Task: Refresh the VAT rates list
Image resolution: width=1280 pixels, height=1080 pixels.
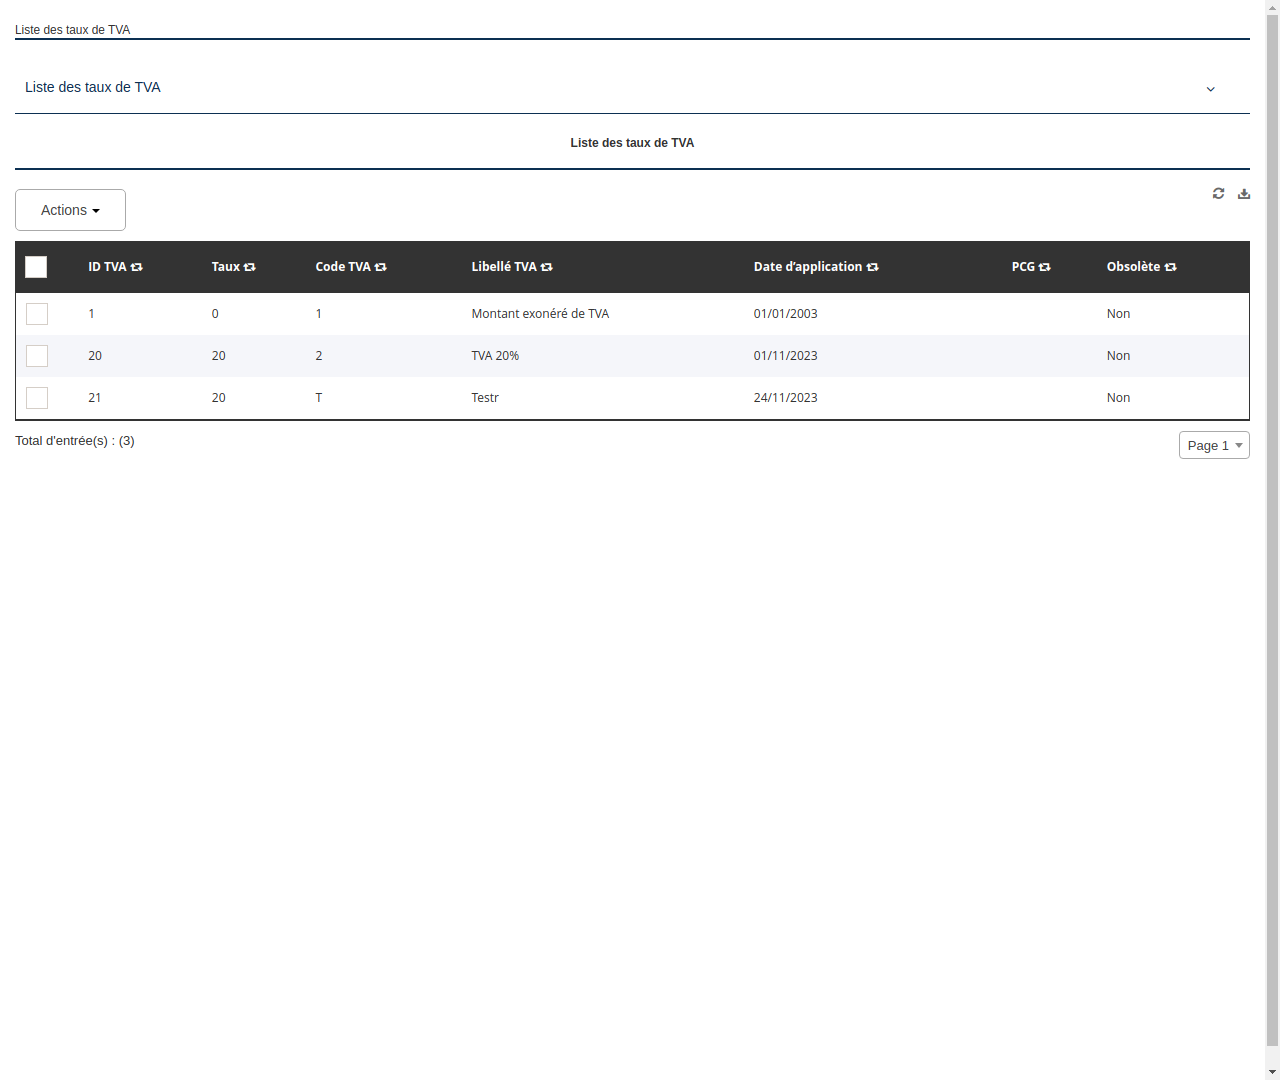Action: (x=1218, y=193)
